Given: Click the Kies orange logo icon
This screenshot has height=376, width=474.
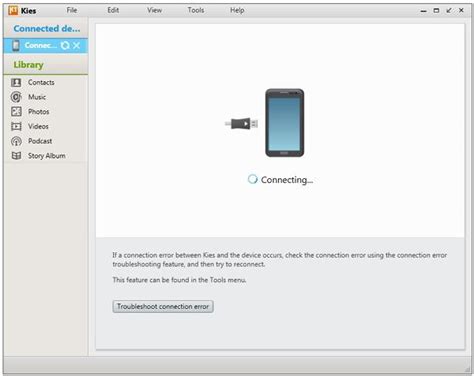Looking at the screenshot, I should (x=13, y=11).
